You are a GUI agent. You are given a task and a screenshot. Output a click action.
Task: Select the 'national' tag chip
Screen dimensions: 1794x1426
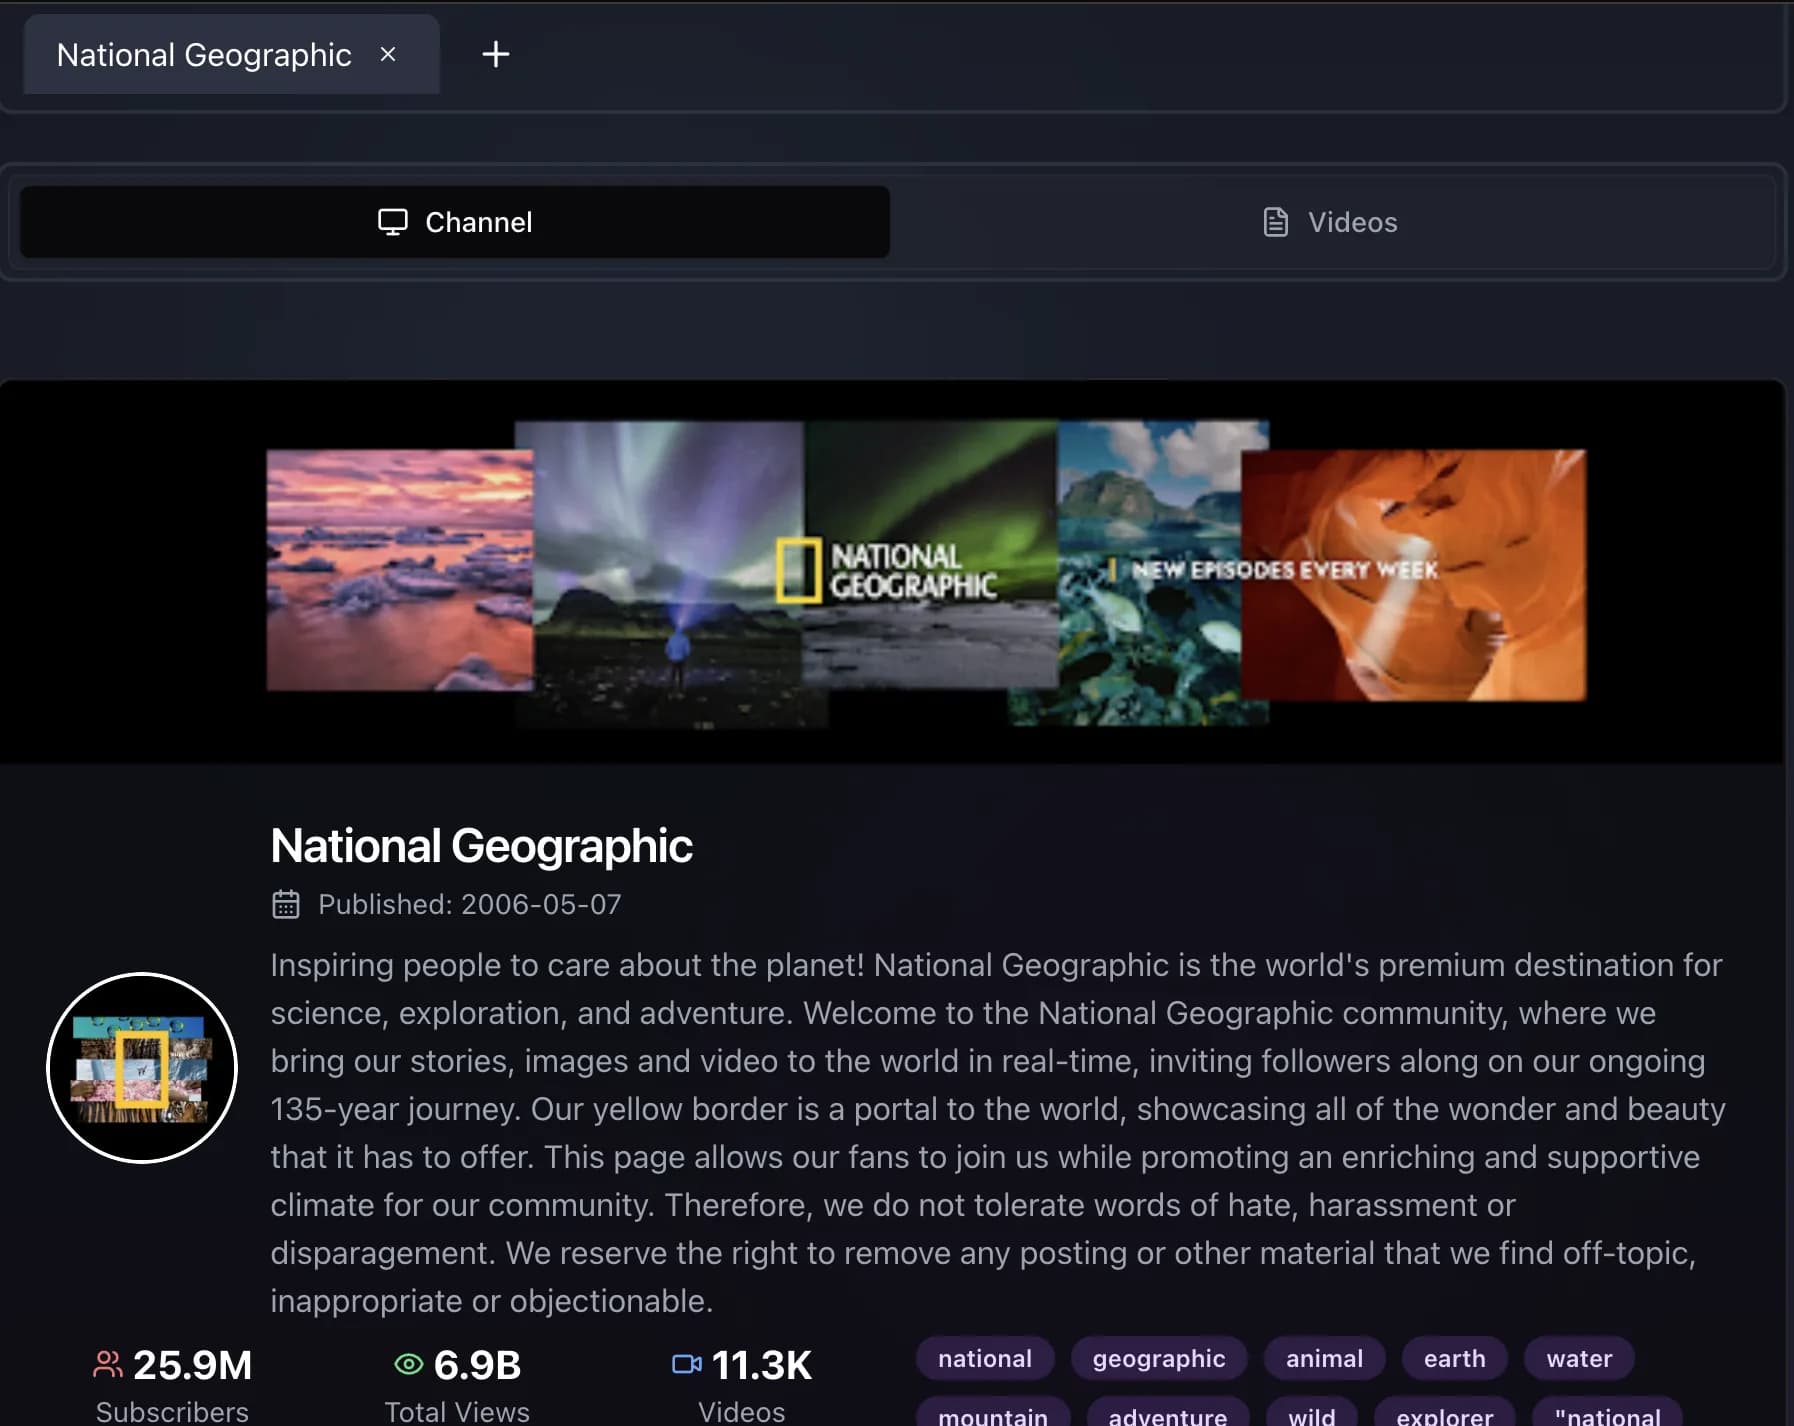pos(985,1358)
